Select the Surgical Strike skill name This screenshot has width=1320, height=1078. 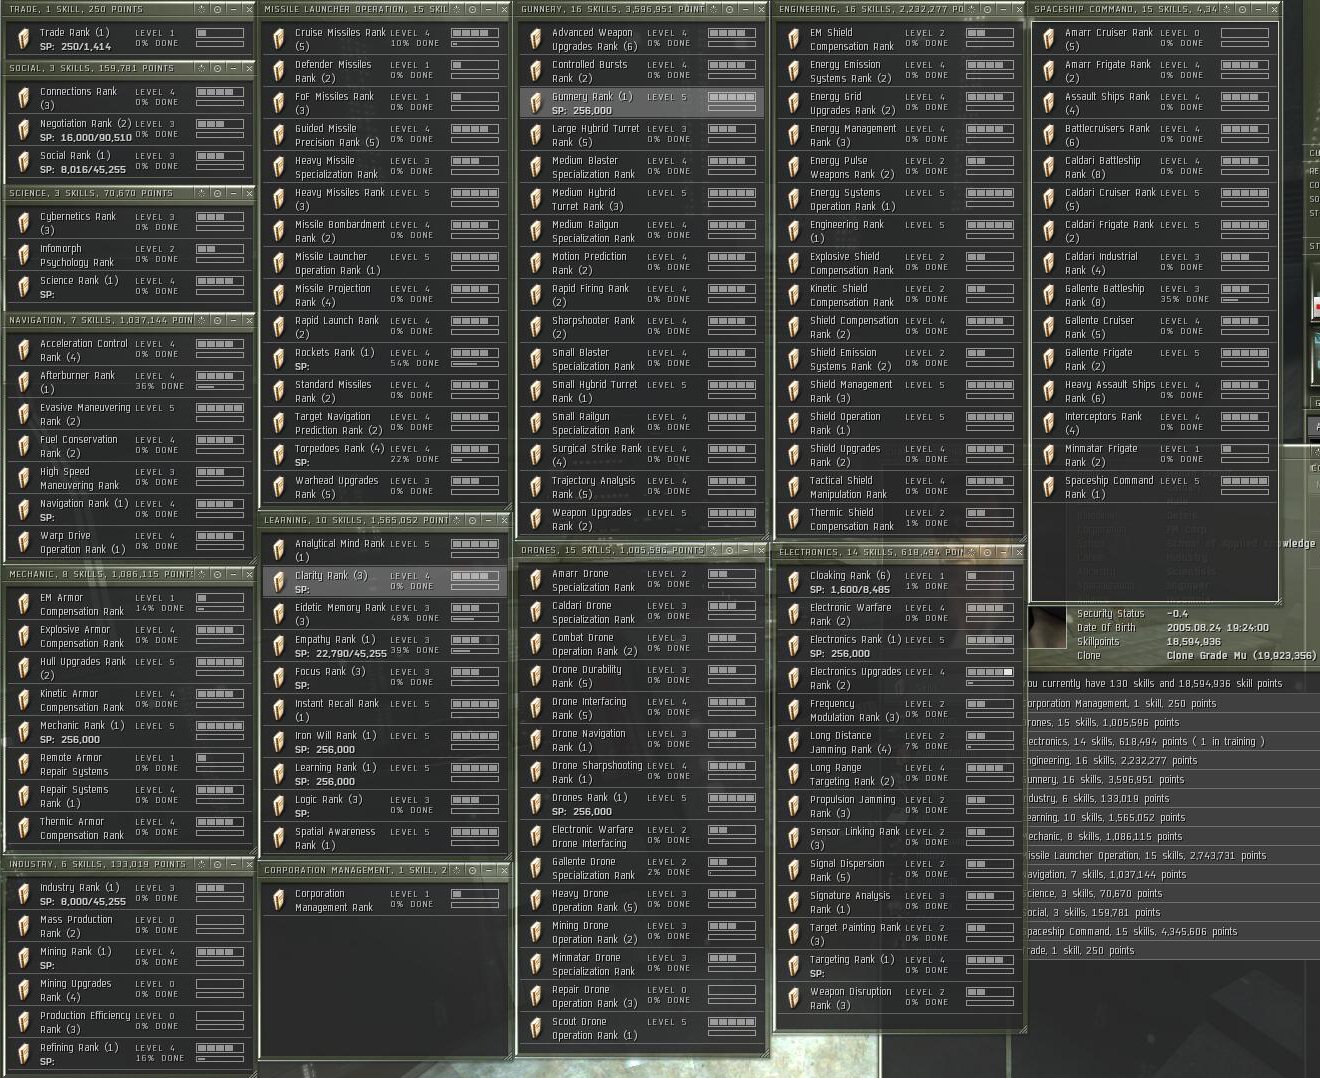597,455
